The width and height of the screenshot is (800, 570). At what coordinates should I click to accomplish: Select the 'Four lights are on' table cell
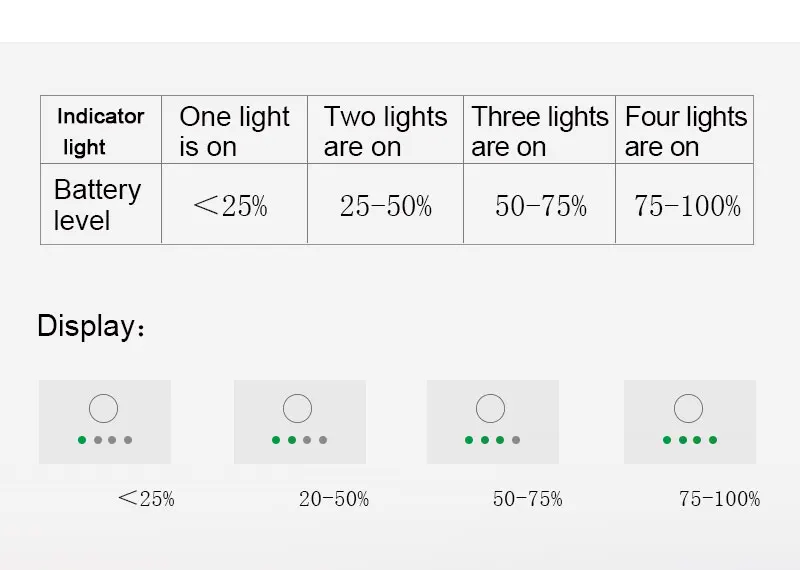pos(685,130)
